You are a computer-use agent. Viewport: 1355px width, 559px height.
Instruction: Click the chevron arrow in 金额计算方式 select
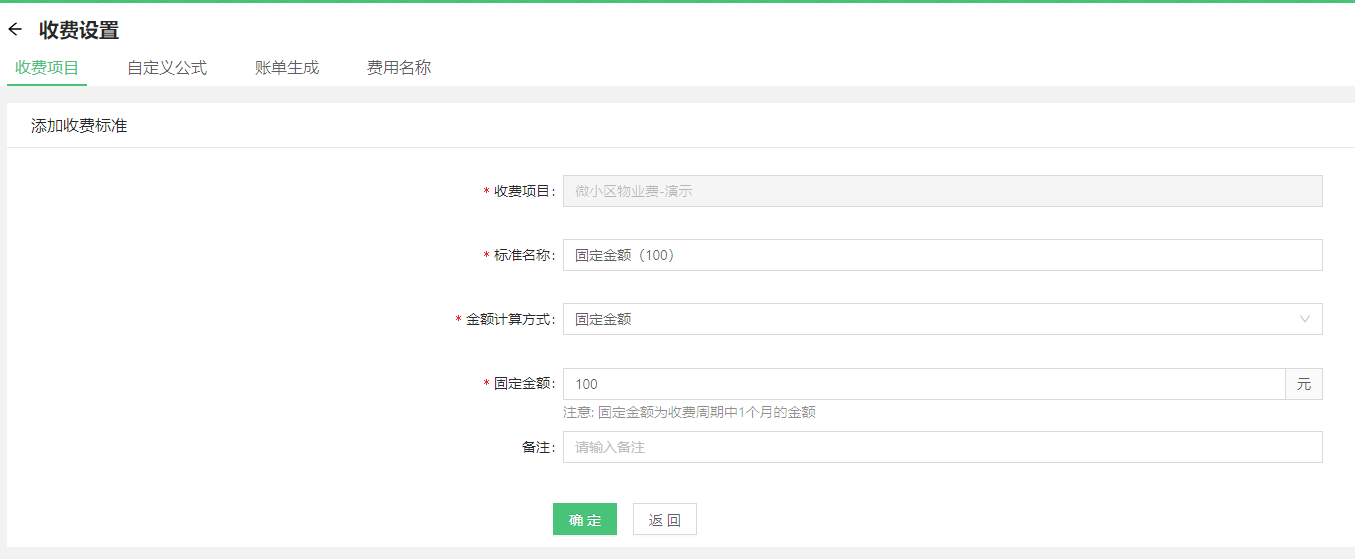[1304, 319]
